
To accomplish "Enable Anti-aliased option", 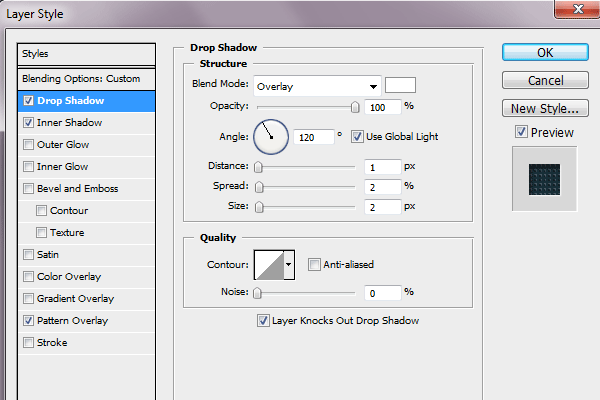I will click(x=314, y=265).
